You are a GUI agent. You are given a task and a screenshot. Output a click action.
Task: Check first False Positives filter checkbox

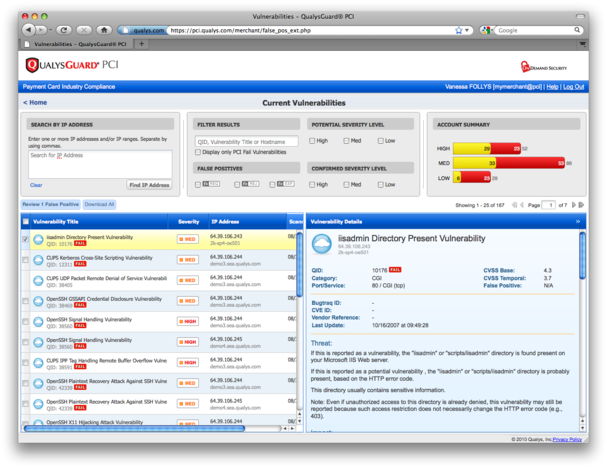click(x=198, y=185)
